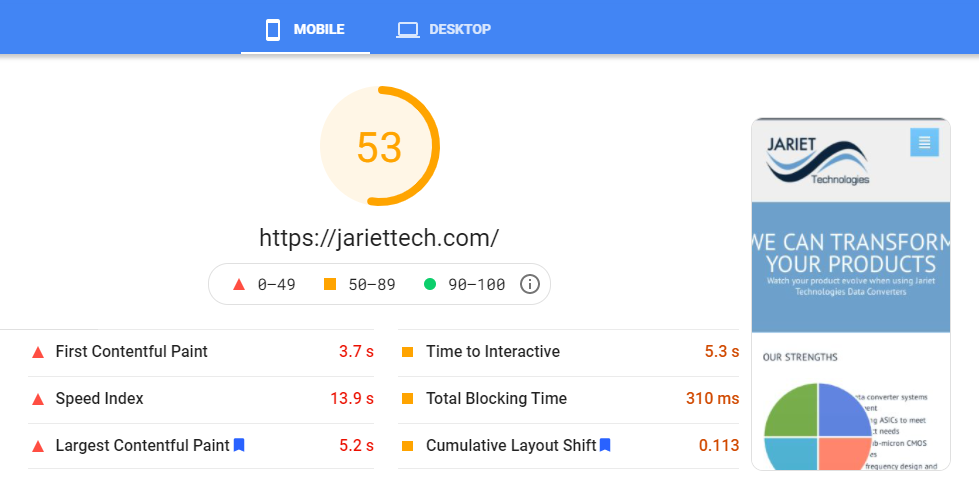Click the red triangle beside First Contentful Paint
This screenshot has height=499, width=979.
[x=38, y=352]
